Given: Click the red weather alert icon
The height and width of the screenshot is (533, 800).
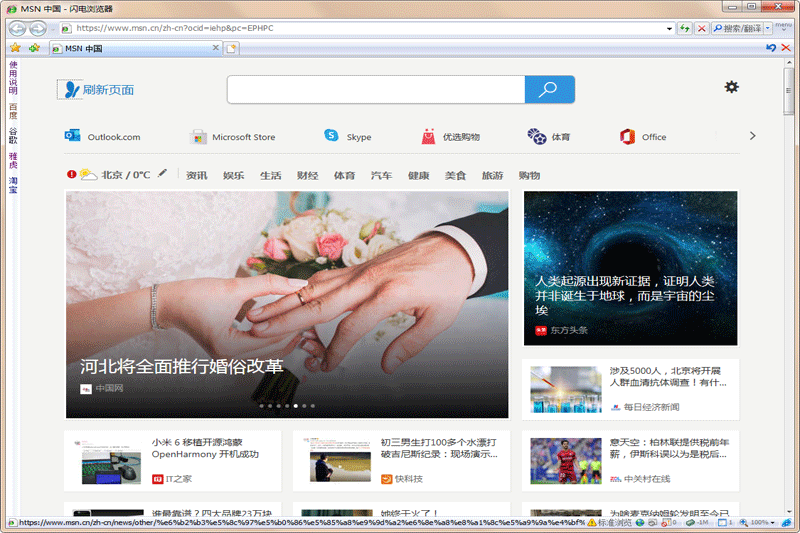Looking at the screenshot, I should [72, 174].
